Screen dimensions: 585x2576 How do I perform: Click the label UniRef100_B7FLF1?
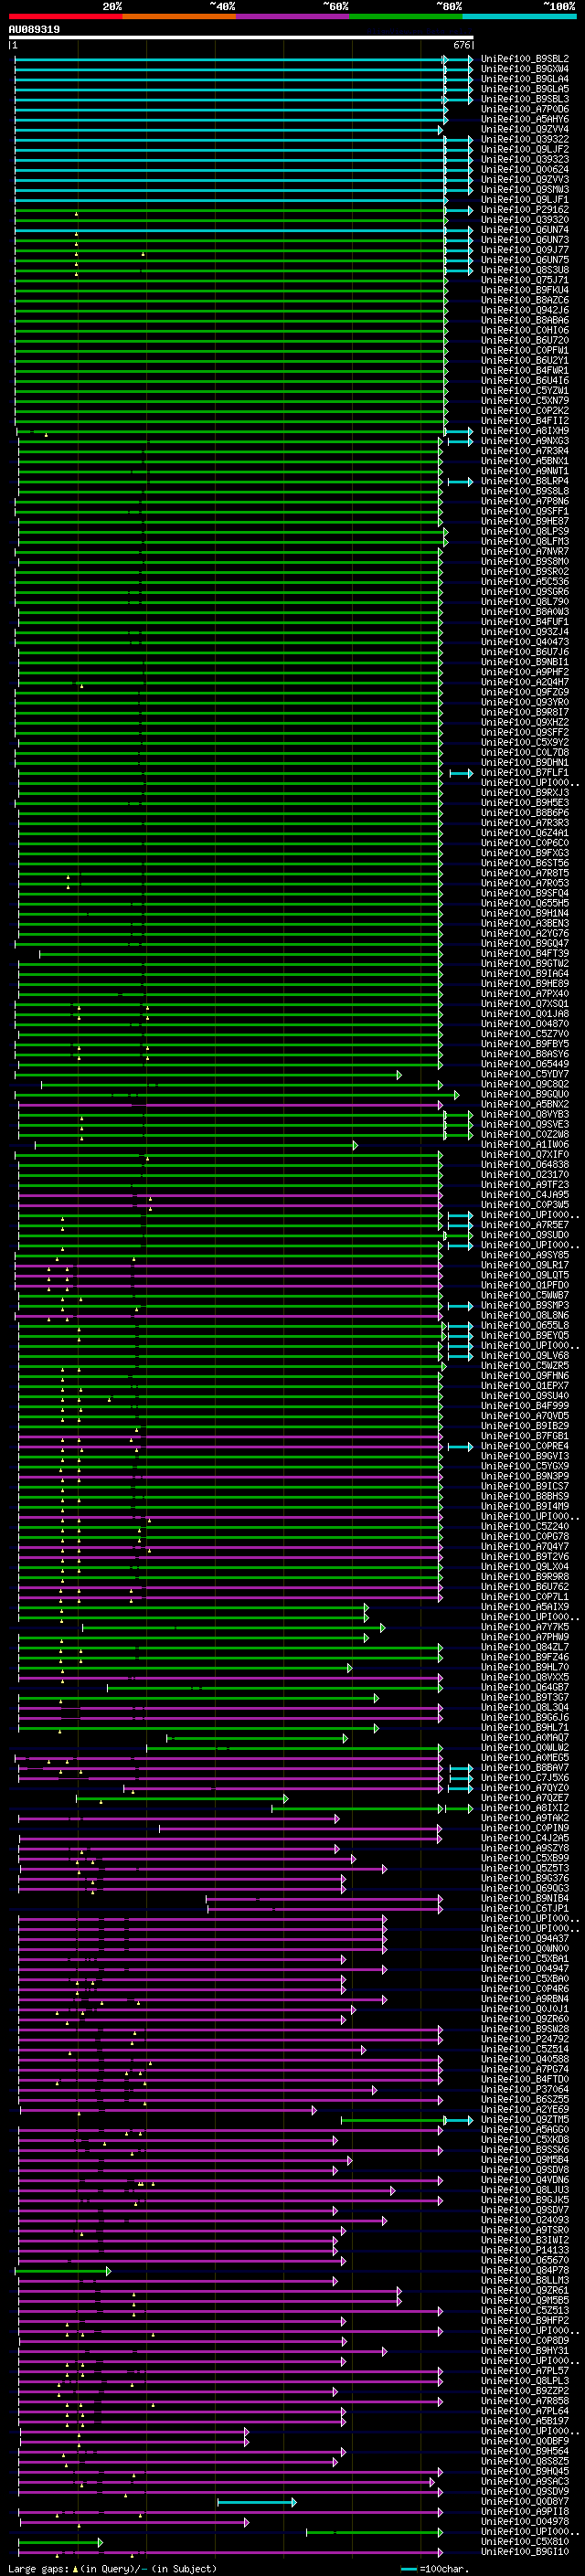(525, 772)
